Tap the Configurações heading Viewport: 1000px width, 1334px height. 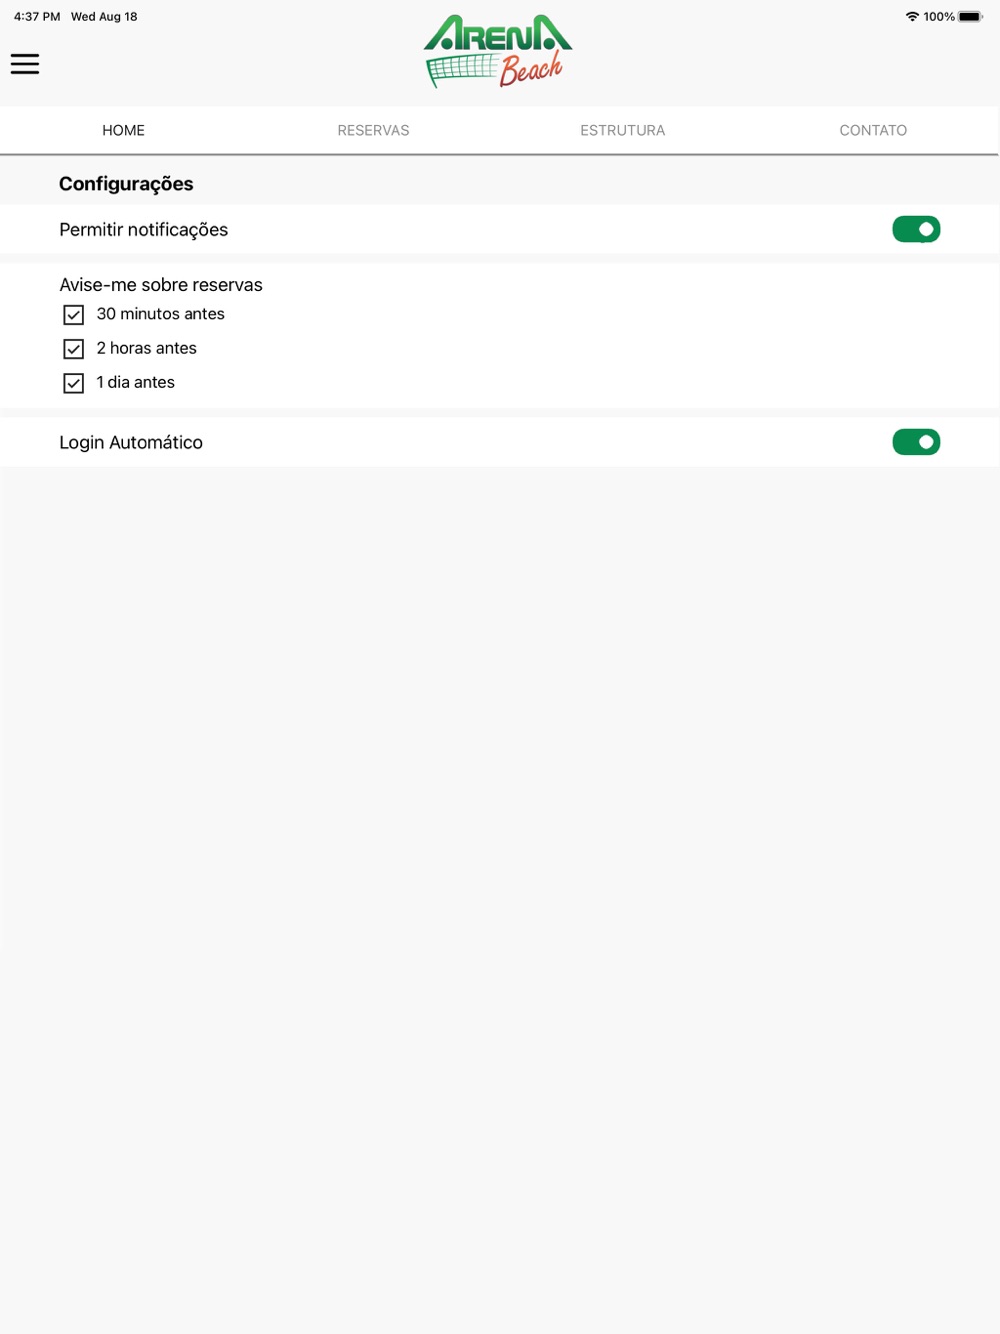(x=126, y=184)
